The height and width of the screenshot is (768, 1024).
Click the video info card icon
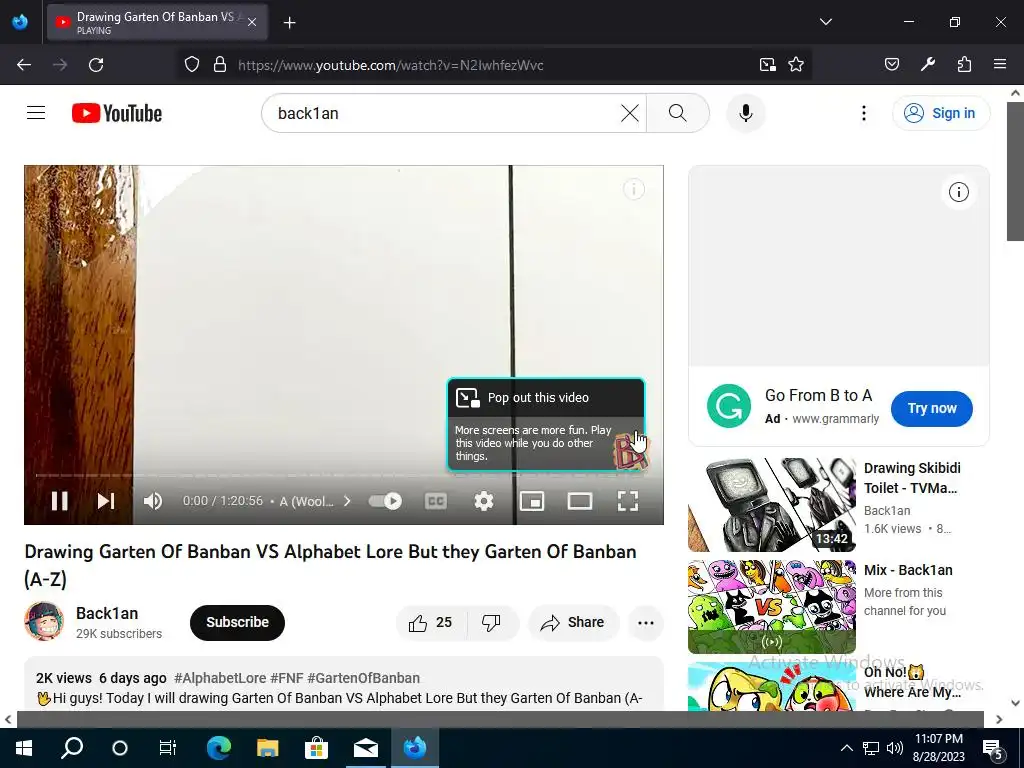(x=633, y=189)
